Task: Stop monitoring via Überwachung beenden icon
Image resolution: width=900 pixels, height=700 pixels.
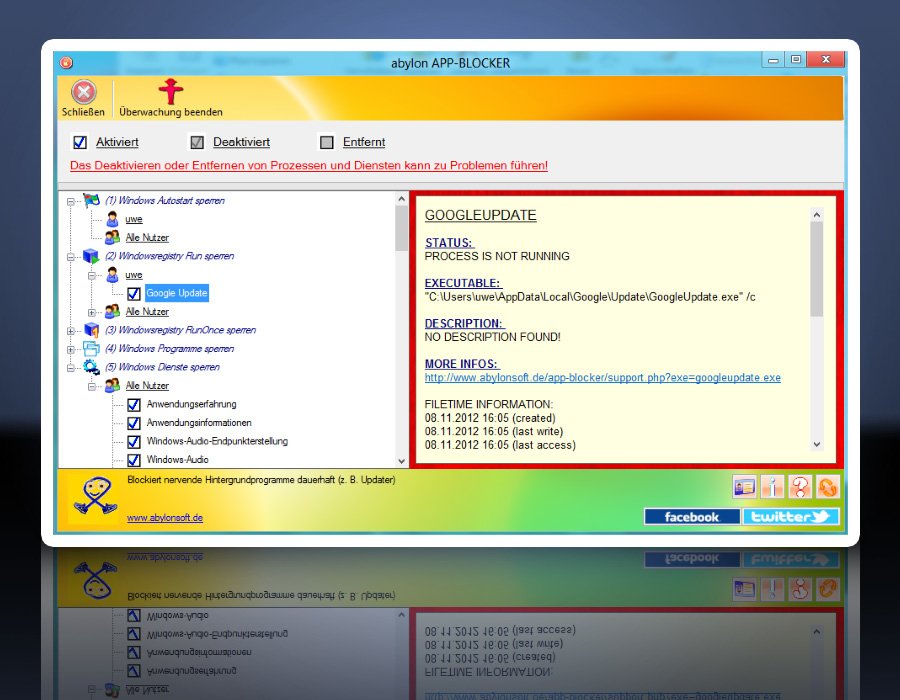Action: tap(170, 91)
